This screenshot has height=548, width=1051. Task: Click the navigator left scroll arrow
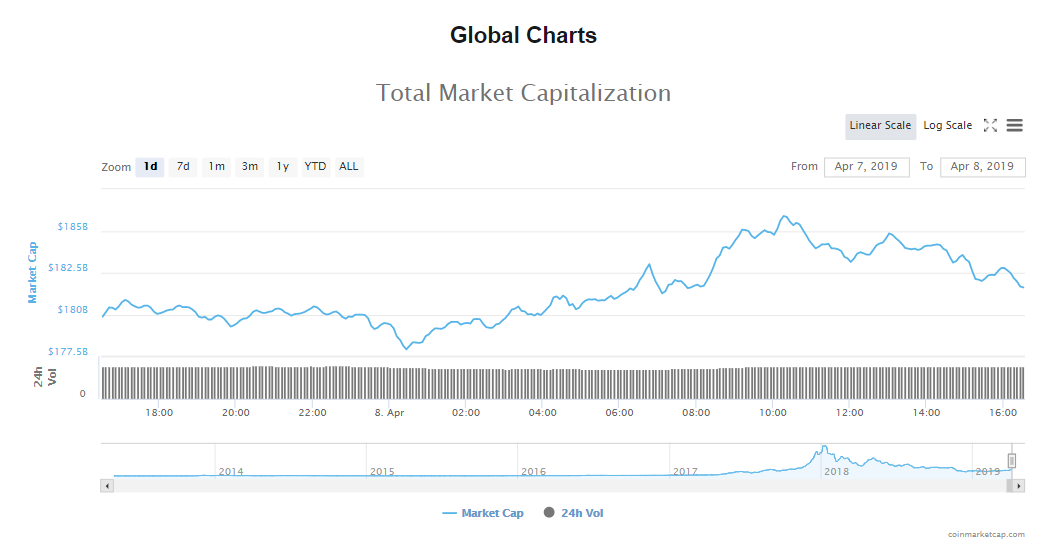click(107, 485)
